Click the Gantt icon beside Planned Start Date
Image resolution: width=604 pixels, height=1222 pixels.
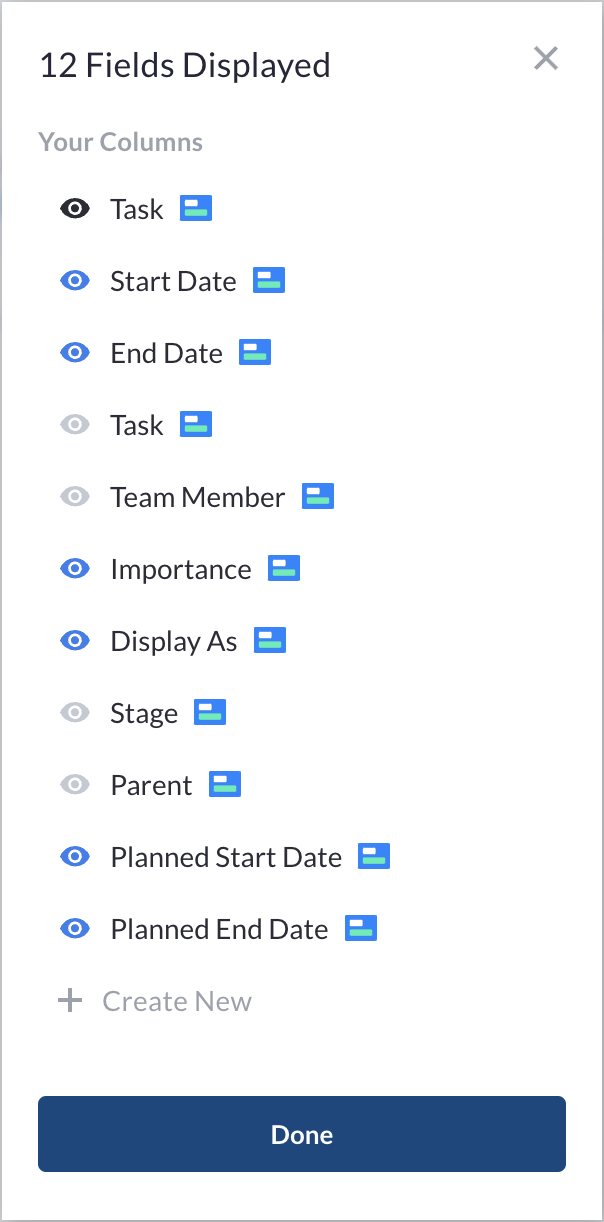pos(374,856)
